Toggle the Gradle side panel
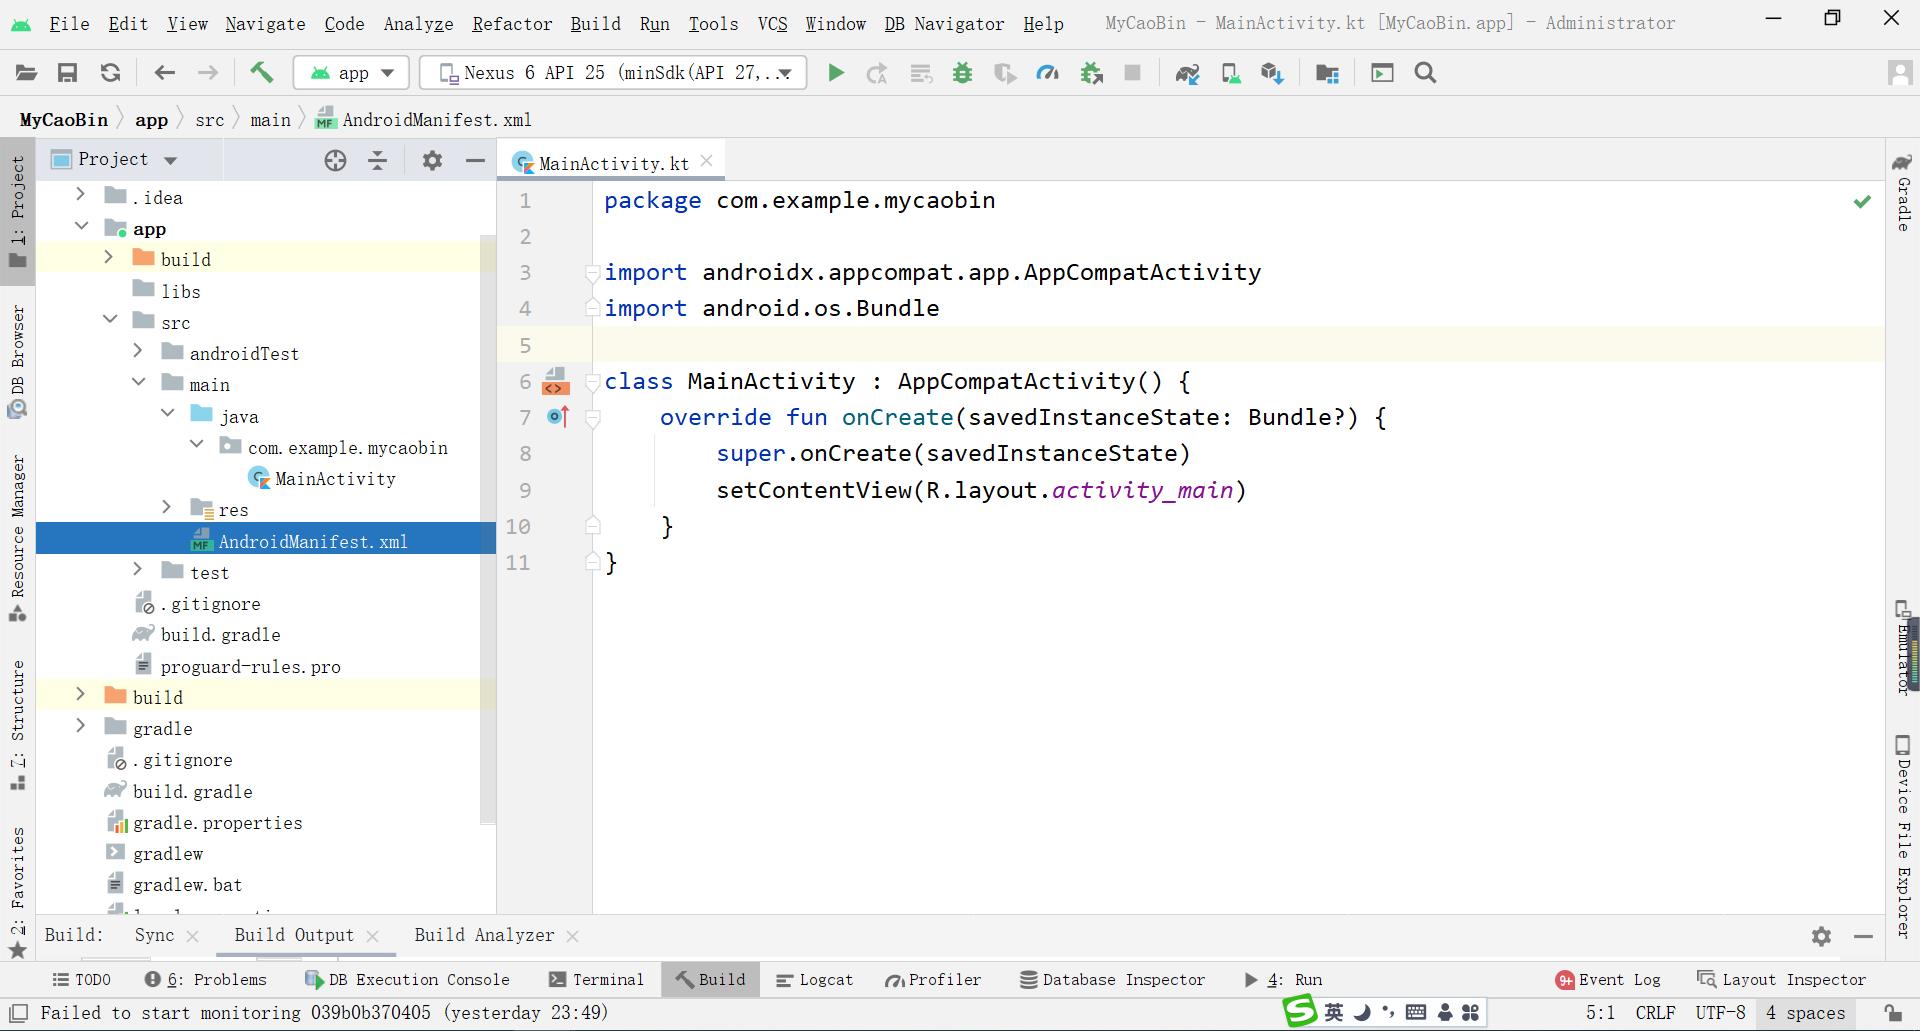This screenshot has width=1920, height=1031. click(x=1902, y=192)
